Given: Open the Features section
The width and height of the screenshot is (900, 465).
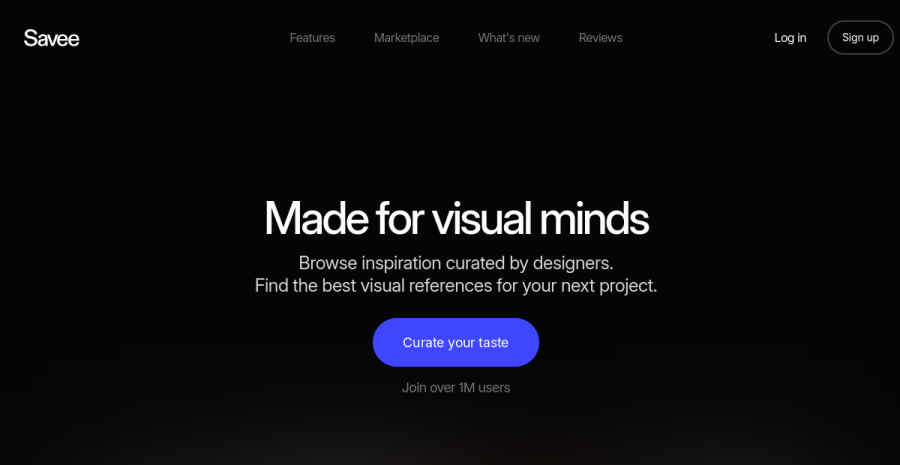Looking at the screenshot, I should (312, 38).
